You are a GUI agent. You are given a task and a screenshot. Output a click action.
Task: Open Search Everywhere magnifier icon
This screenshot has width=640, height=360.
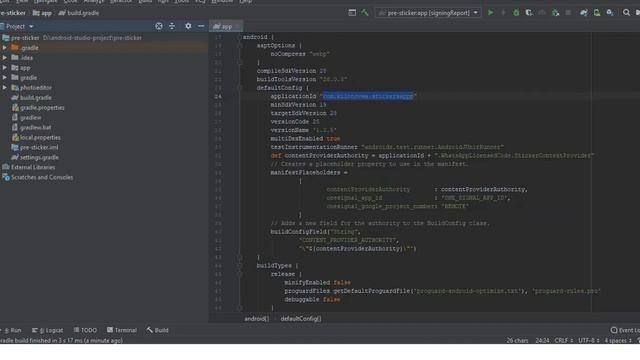tap(626, 13)
